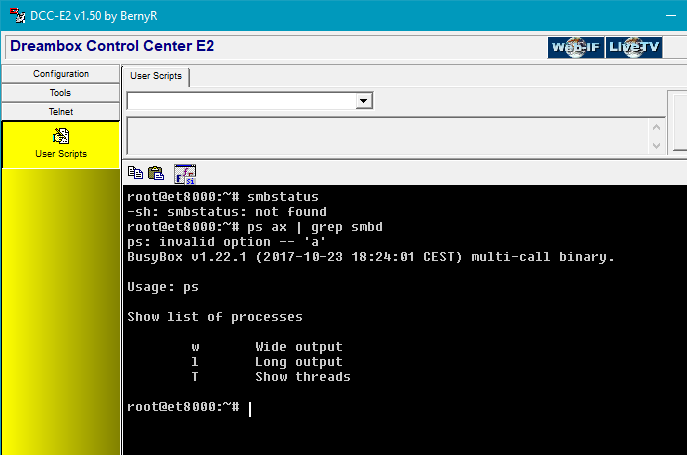Open the font settings icon
Screen dimensions: 687x455
tap(185, 174)
